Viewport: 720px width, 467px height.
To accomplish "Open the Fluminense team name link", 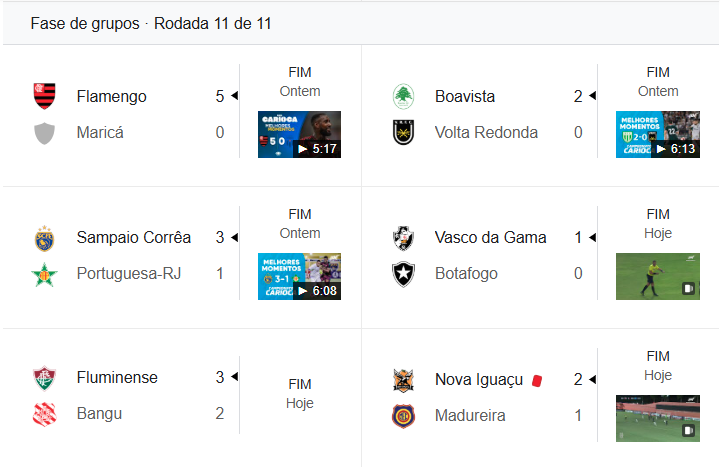I will (x=116, y=378).
